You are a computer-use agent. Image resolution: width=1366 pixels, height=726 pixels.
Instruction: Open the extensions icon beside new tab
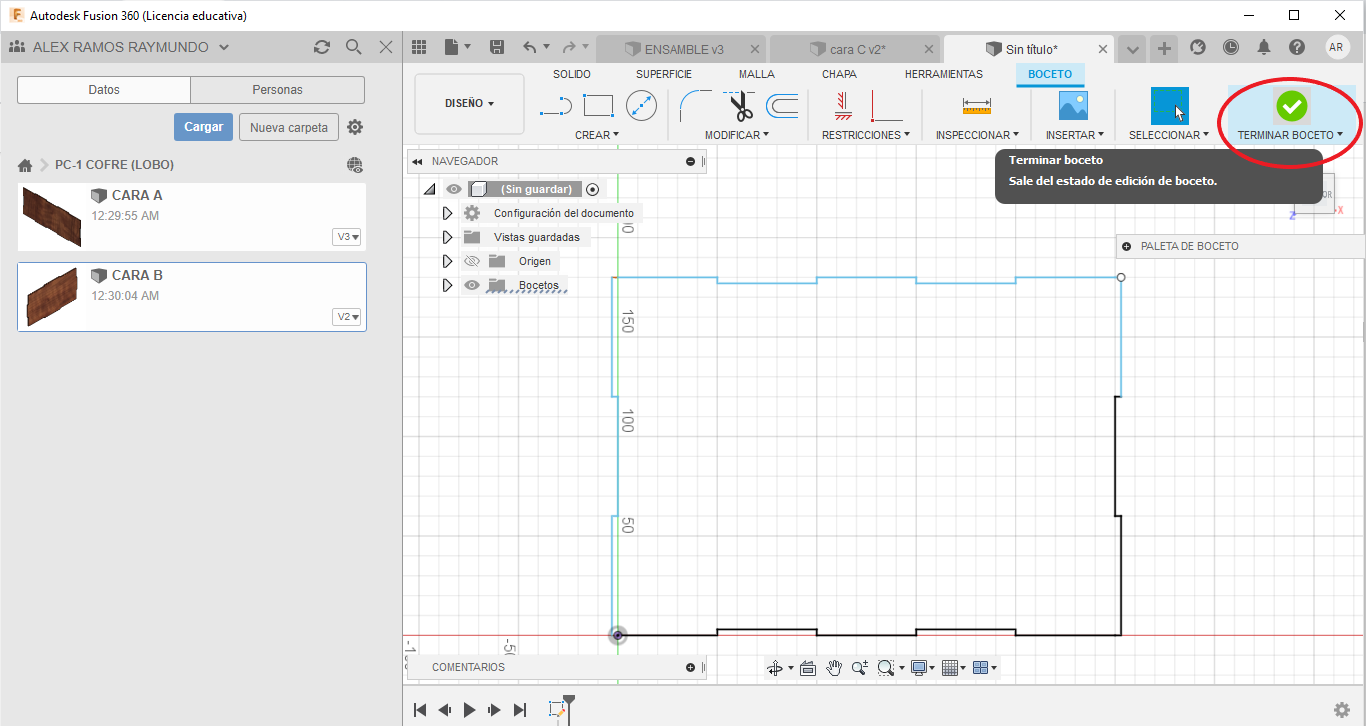coord(1197,47)
